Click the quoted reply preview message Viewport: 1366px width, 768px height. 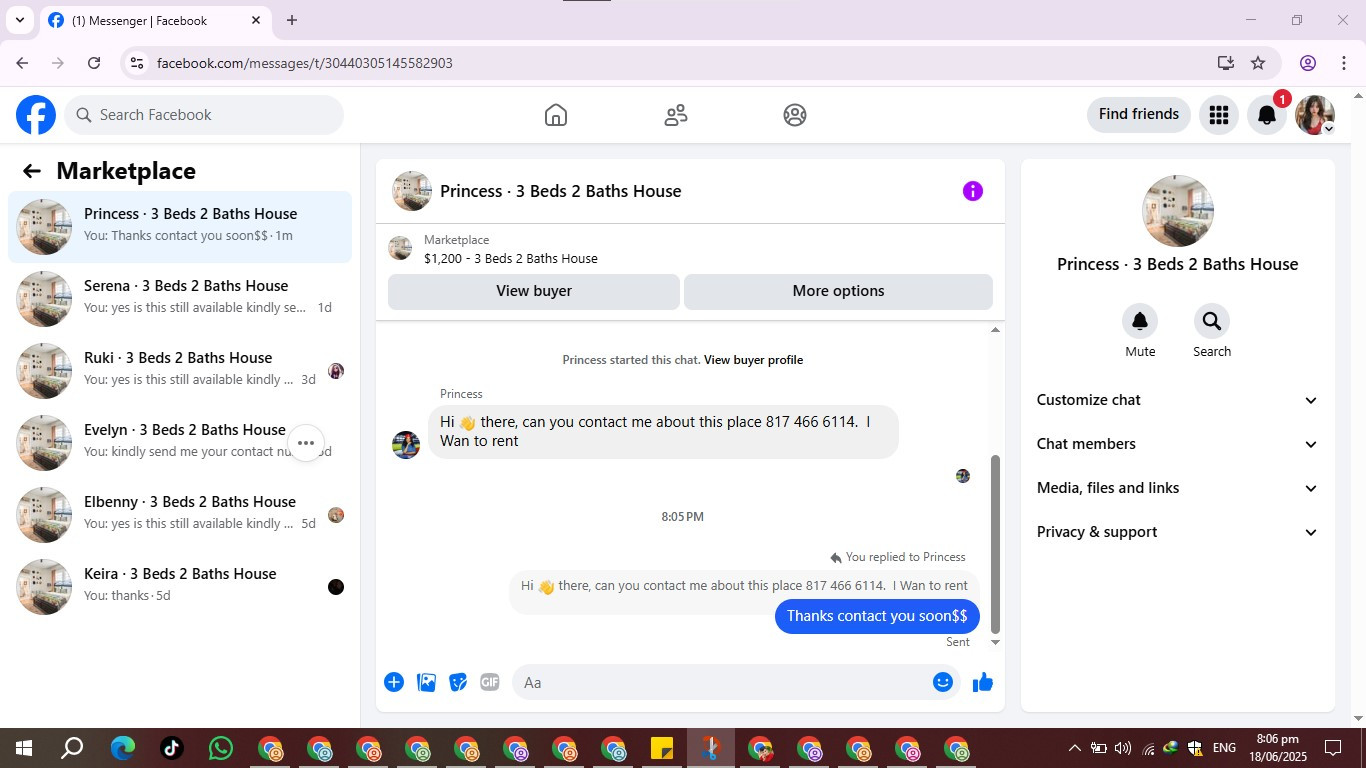pyautogui.click(x=744, y=586)
